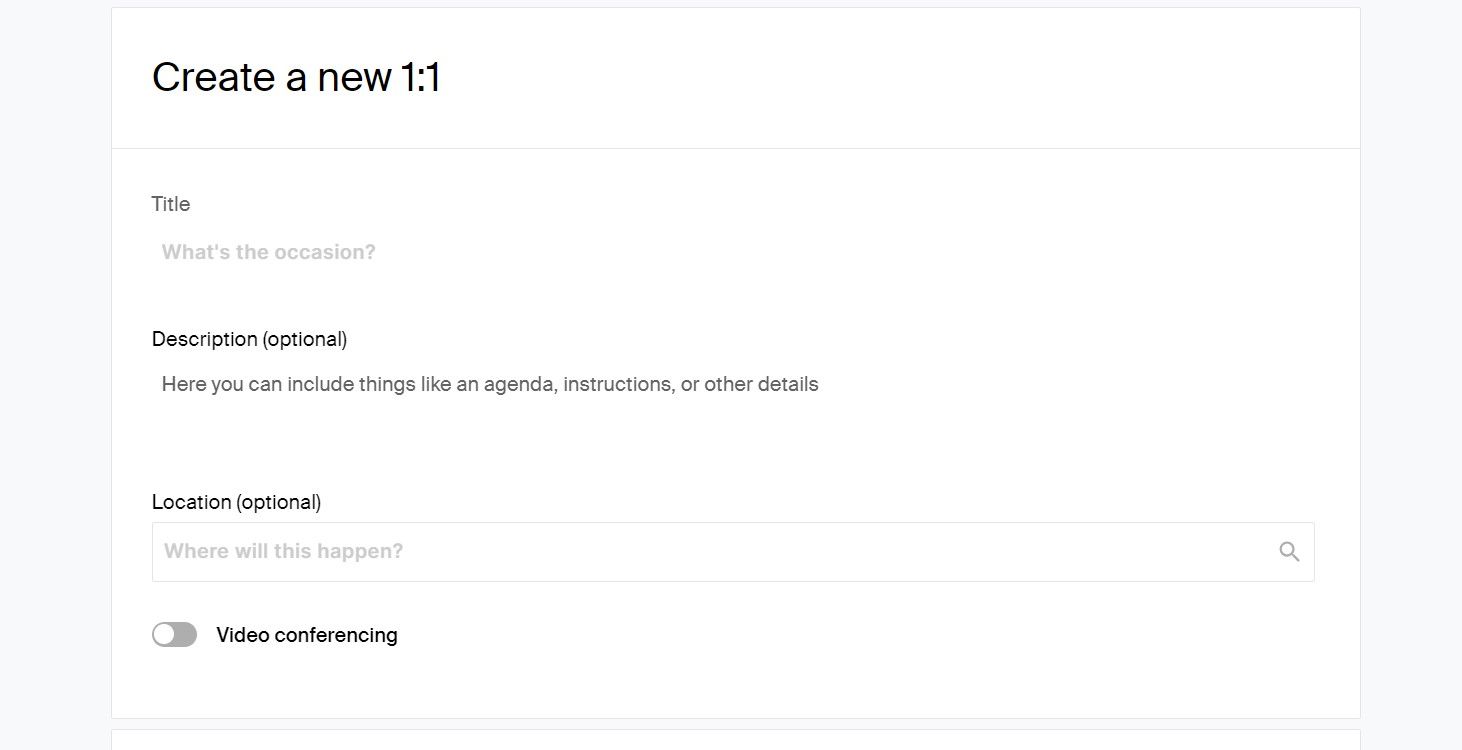
Task: Click the 'Here you can include things like an agenda' area
Action: click(490, 384)
